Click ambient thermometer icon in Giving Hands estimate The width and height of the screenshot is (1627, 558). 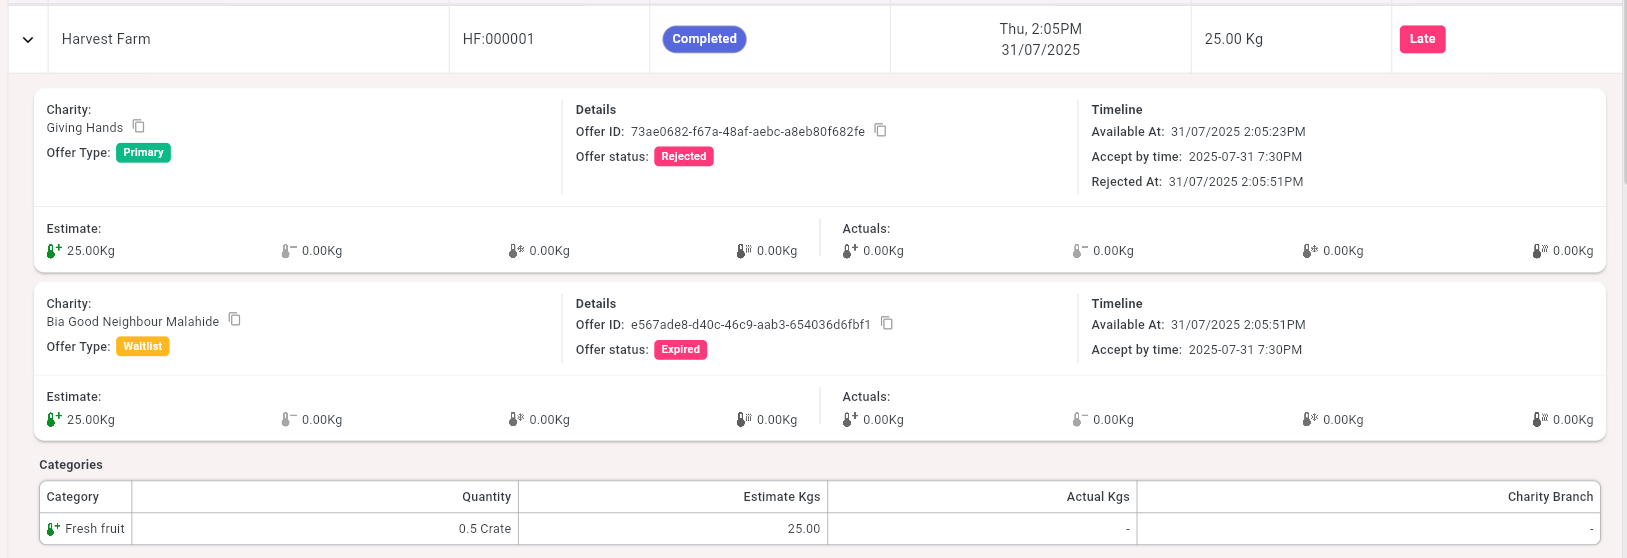click(x=288, y=251)
